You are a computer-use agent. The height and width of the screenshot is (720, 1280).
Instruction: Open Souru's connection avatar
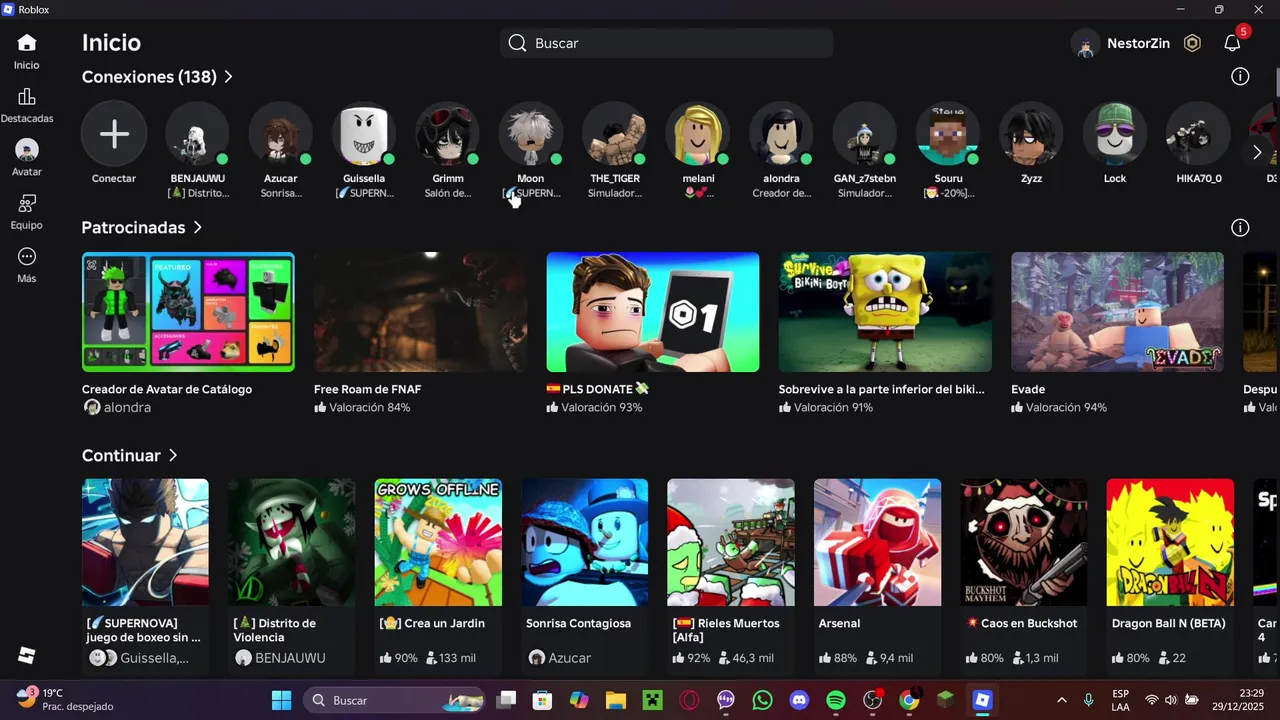click(948, 134)
